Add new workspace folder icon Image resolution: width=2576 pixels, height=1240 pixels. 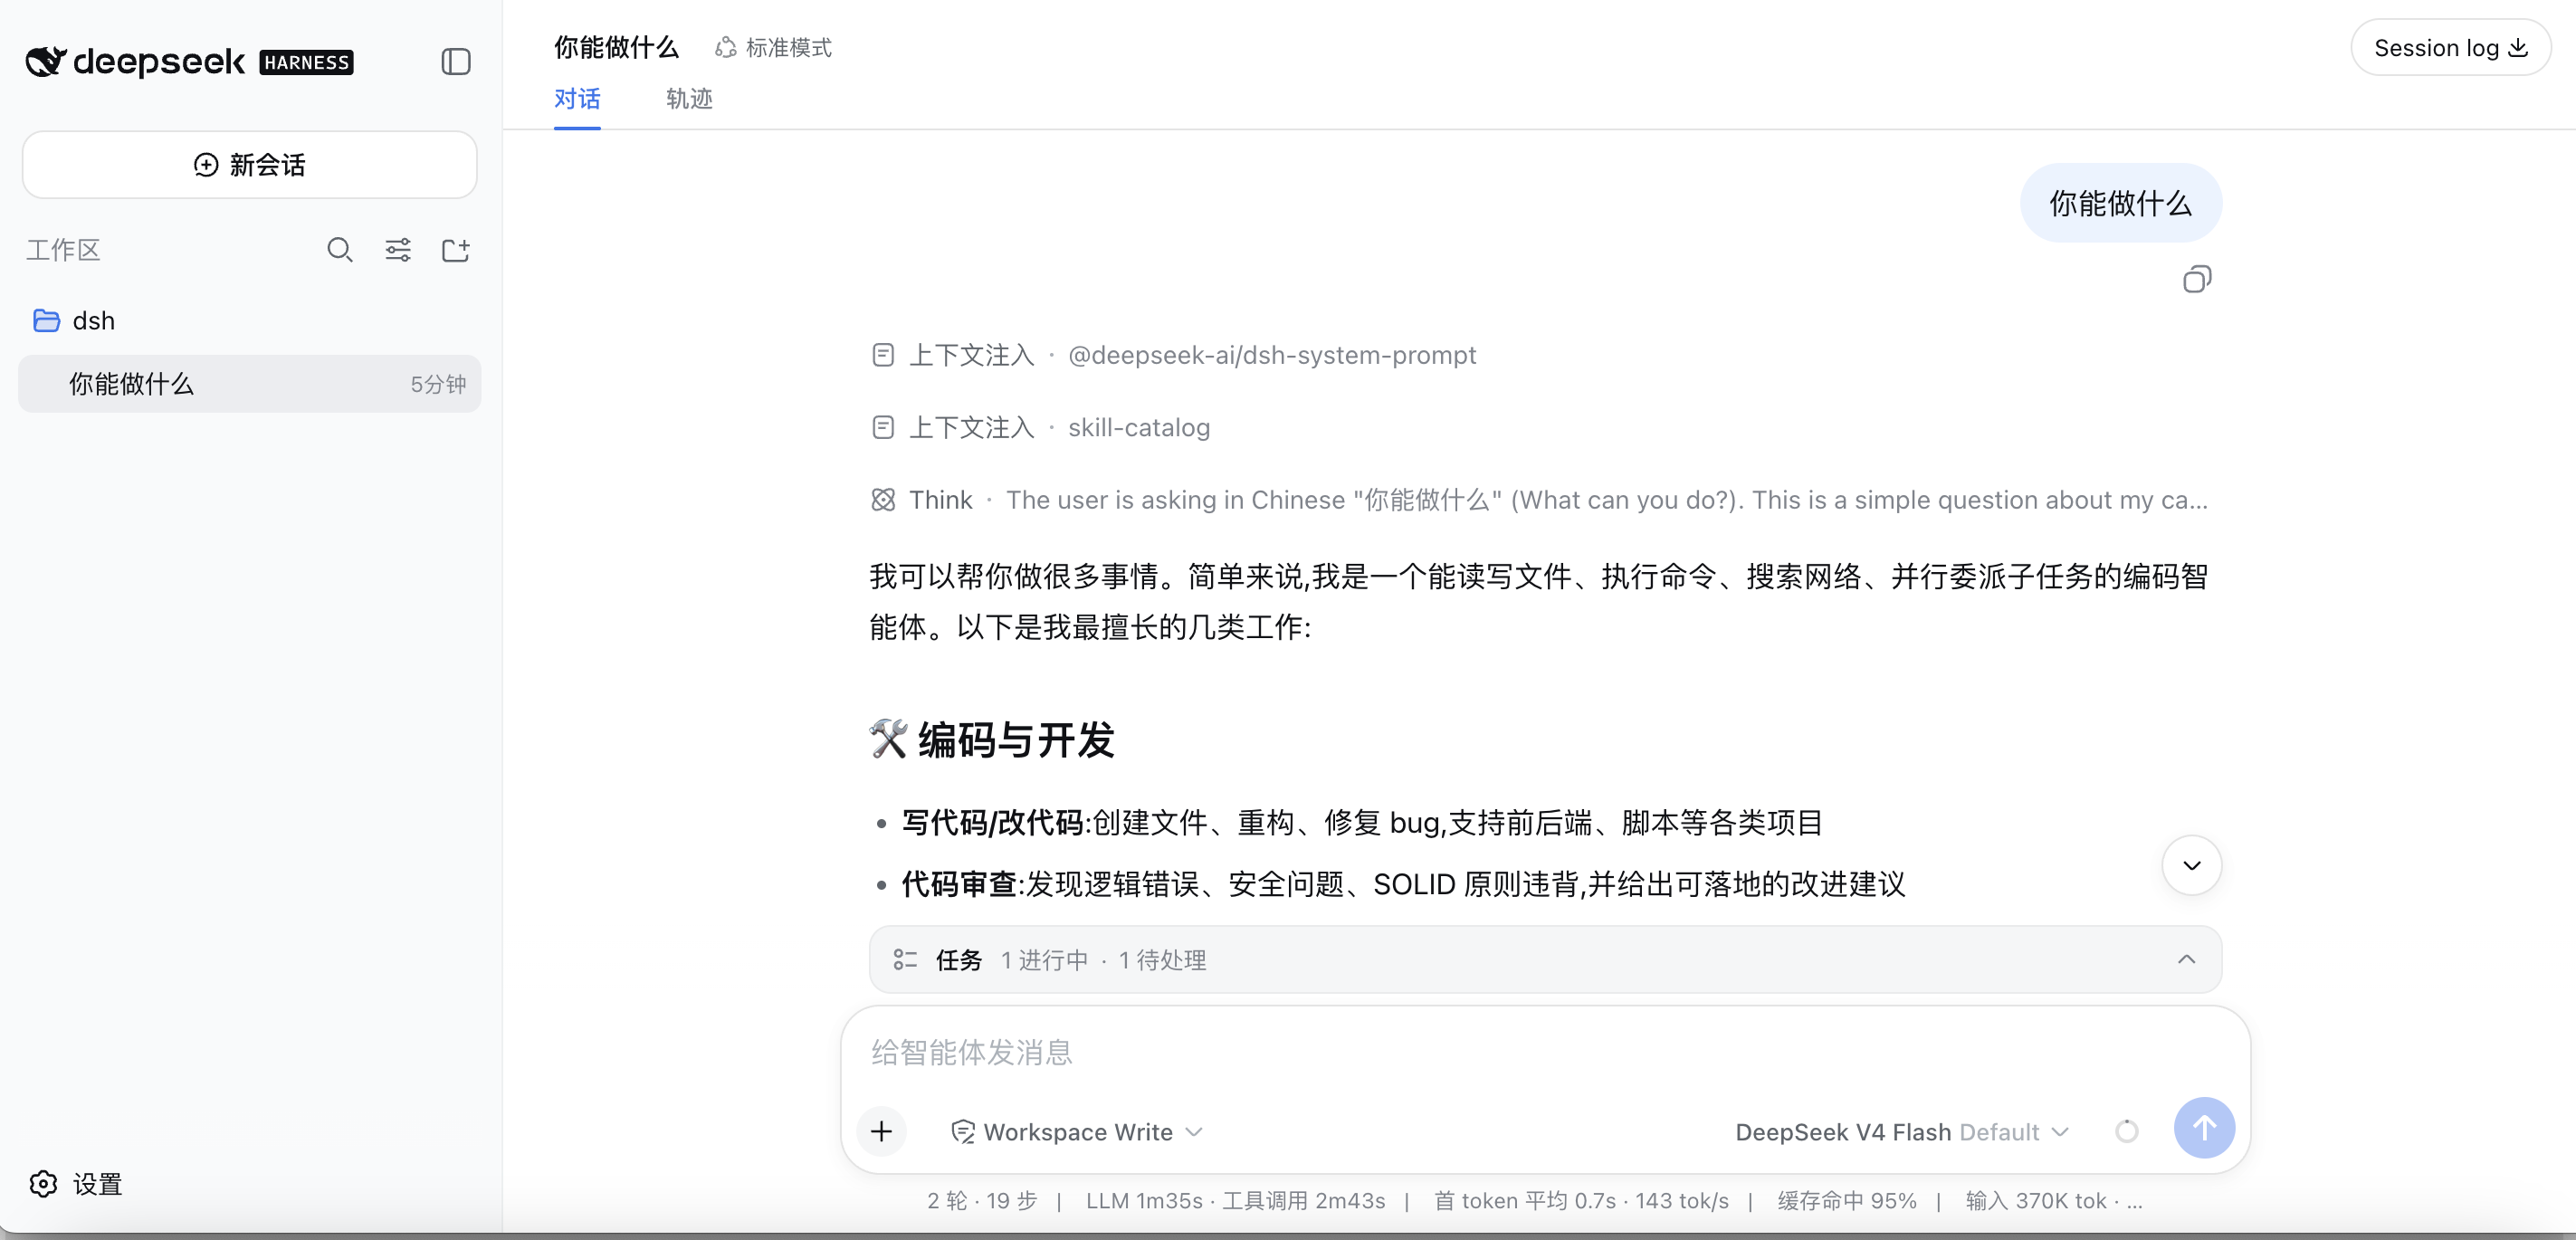(x=456, y=250)
